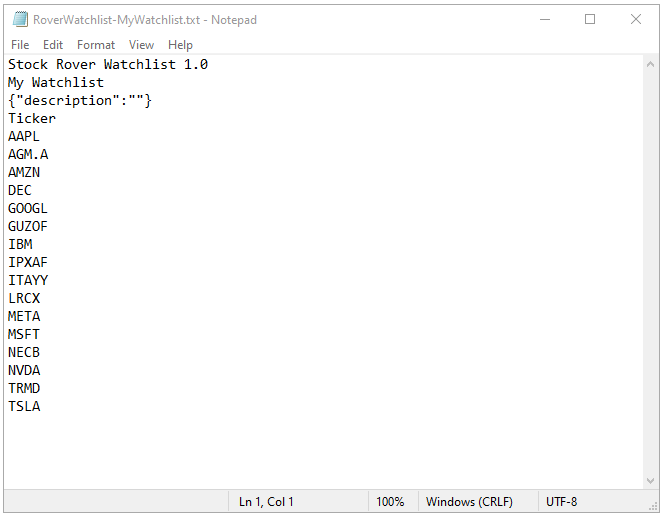Open the Format menu

tap(96, 45)
